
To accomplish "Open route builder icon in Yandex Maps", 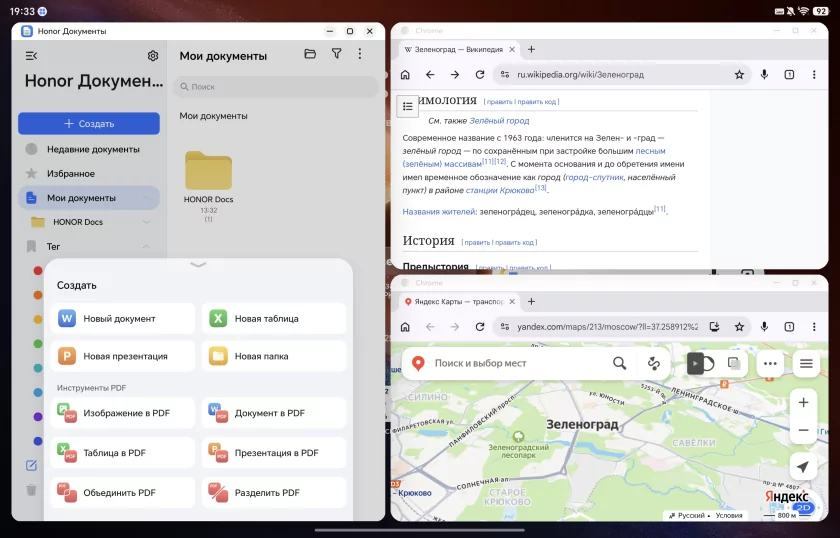I will tap(654, 363).
